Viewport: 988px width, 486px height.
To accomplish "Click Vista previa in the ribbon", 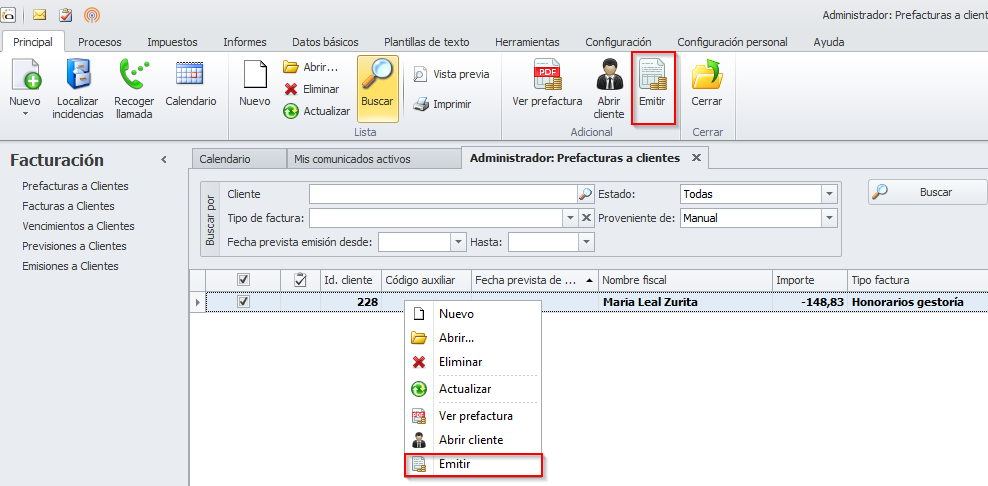I will click(451, 74).
